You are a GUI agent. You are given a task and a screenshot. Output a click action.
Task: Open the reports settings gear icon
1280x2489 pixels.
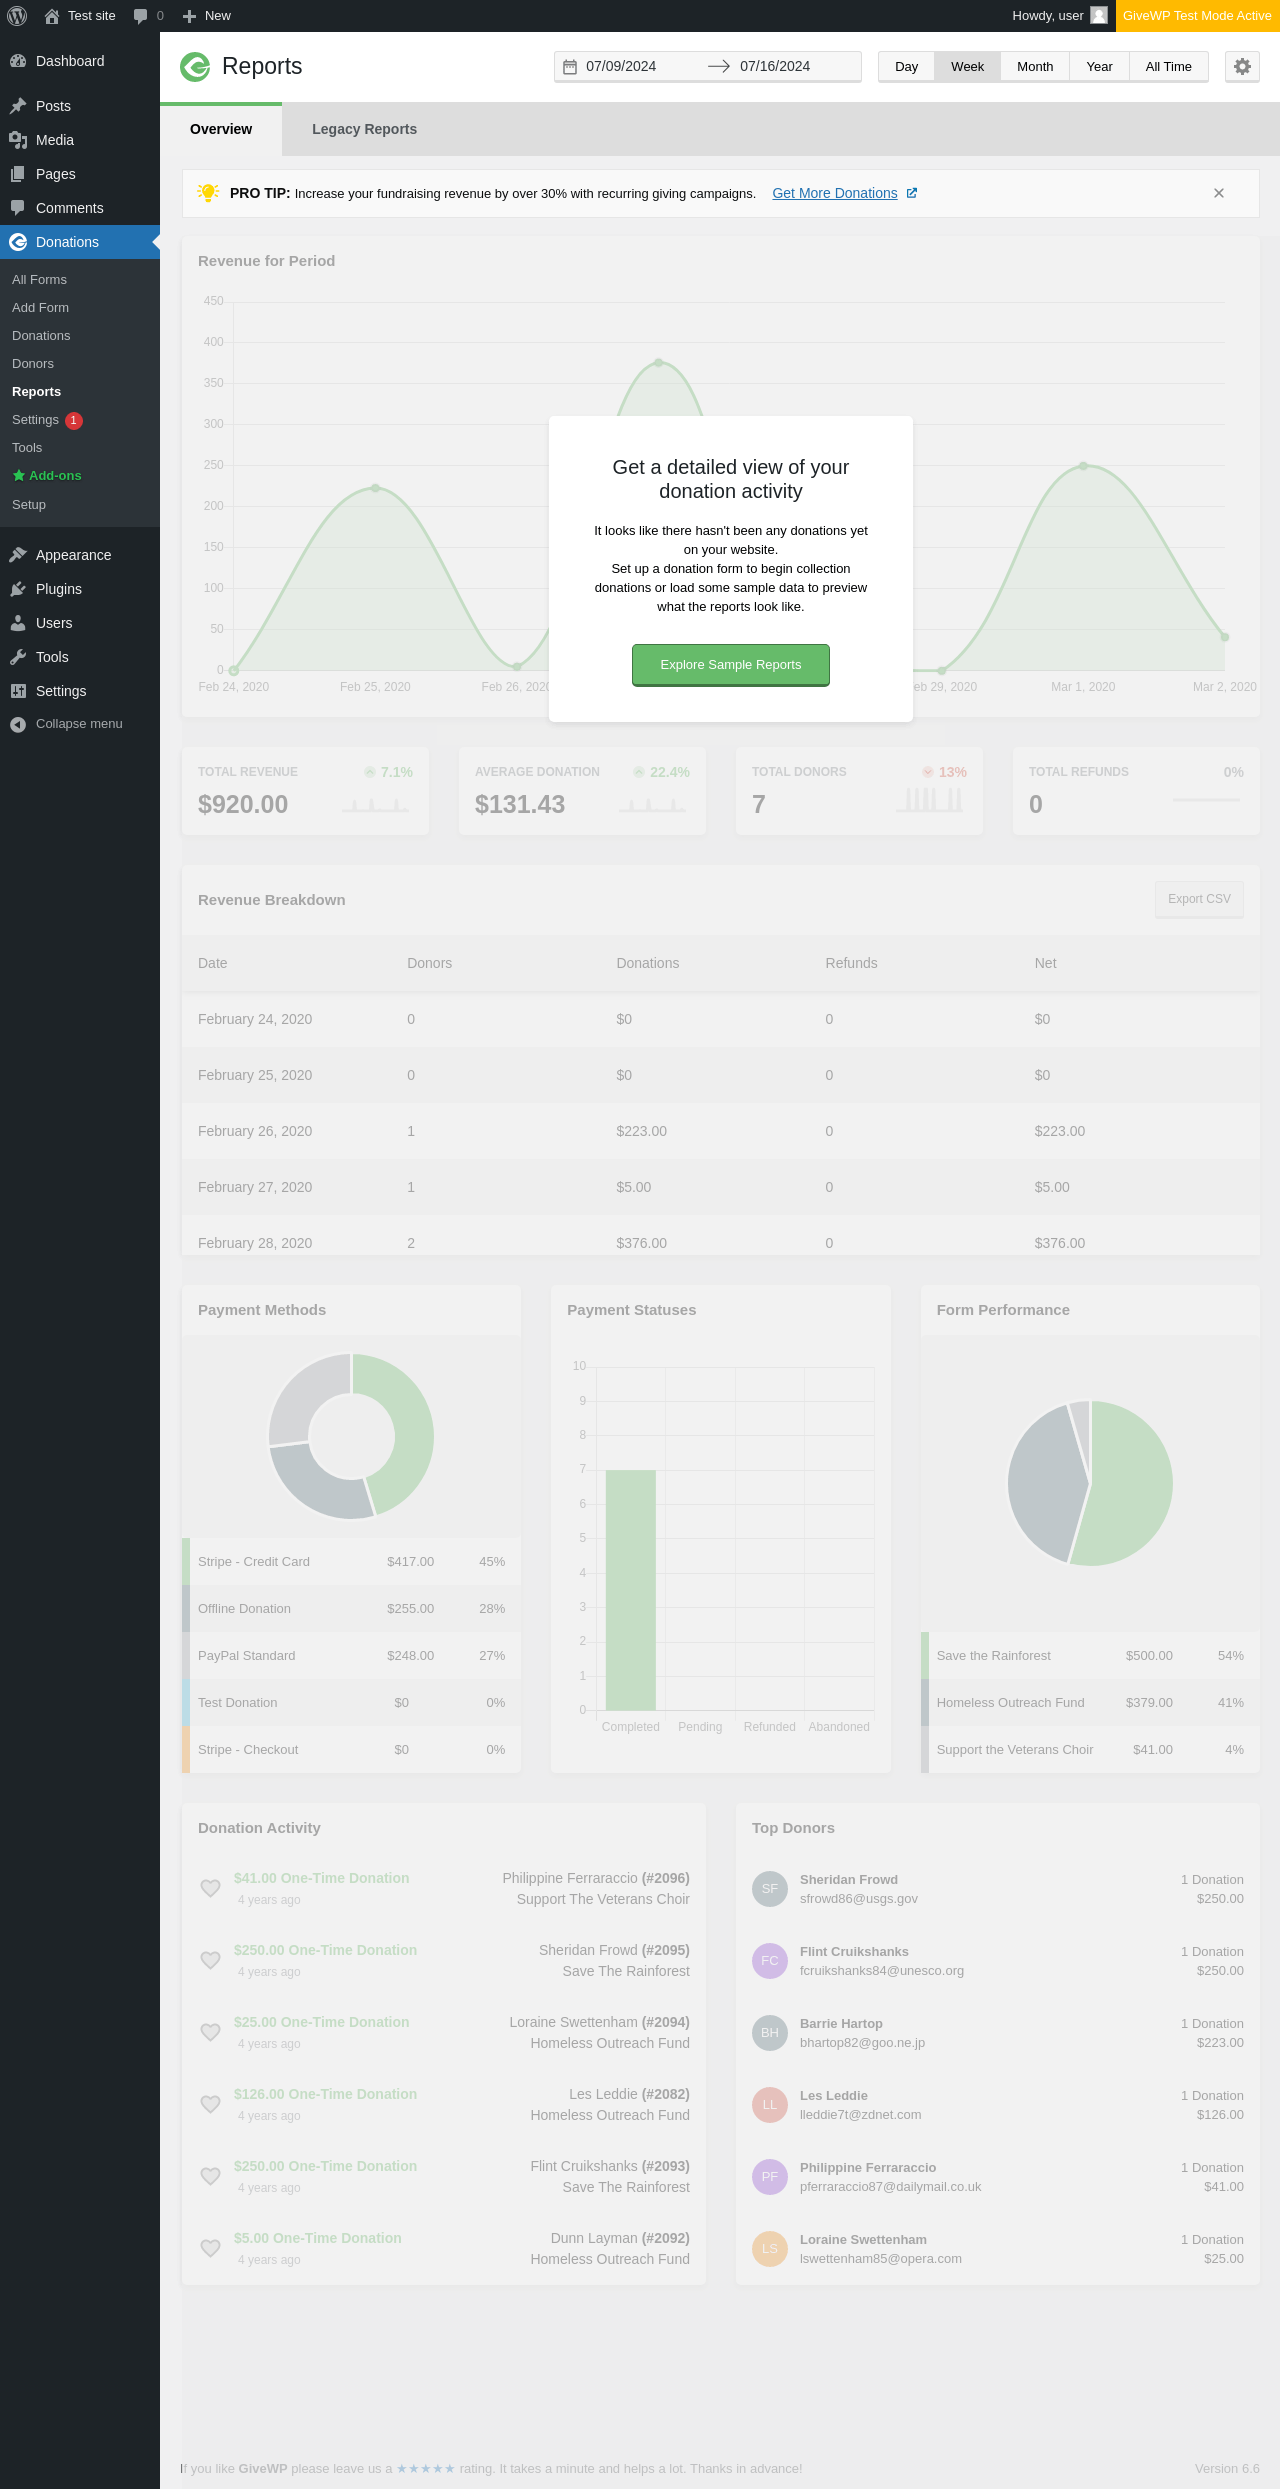[1242, 66]
